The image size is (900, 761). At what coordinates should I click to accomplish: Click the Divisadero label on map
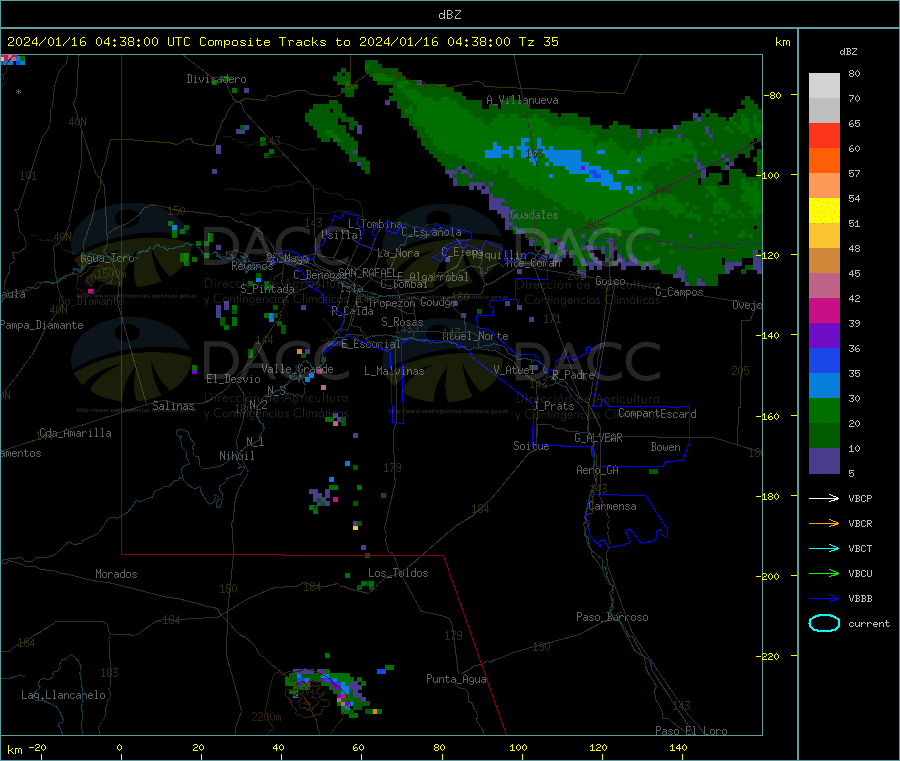216,79
